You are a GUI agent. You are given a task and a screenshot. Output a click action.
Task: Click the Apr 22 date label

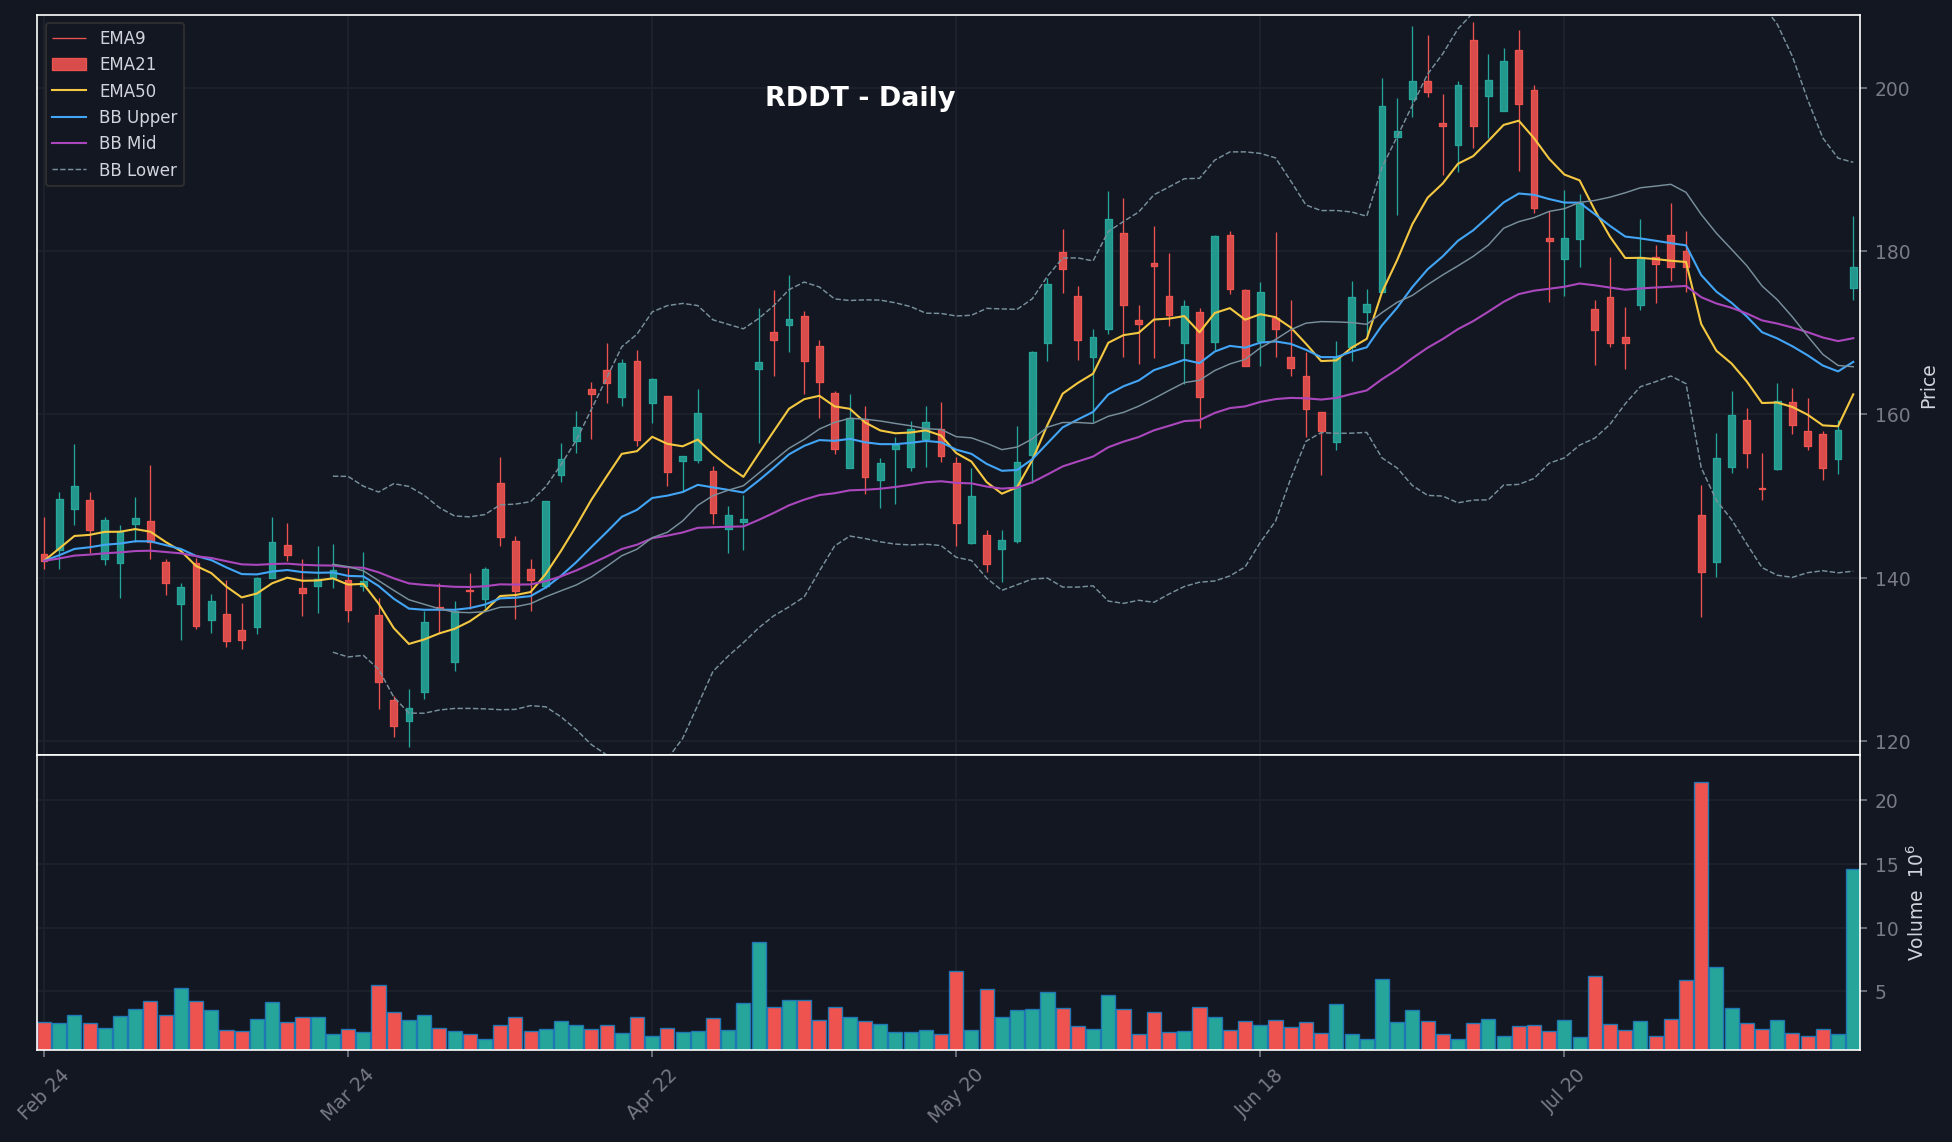click(652, 1093)
